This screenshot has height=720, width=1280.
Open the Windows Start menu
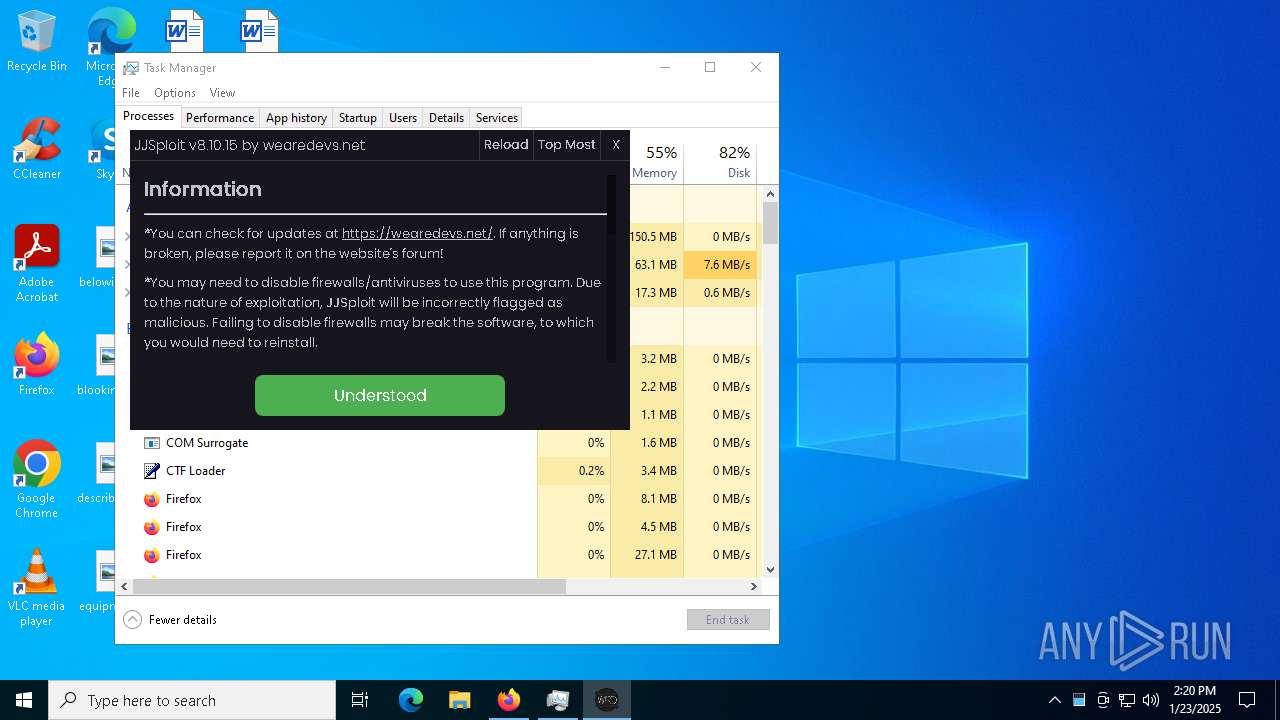24,700
